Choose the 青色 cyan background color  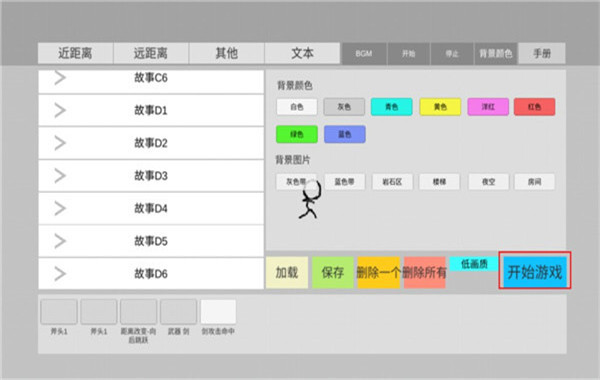(391, 107)
